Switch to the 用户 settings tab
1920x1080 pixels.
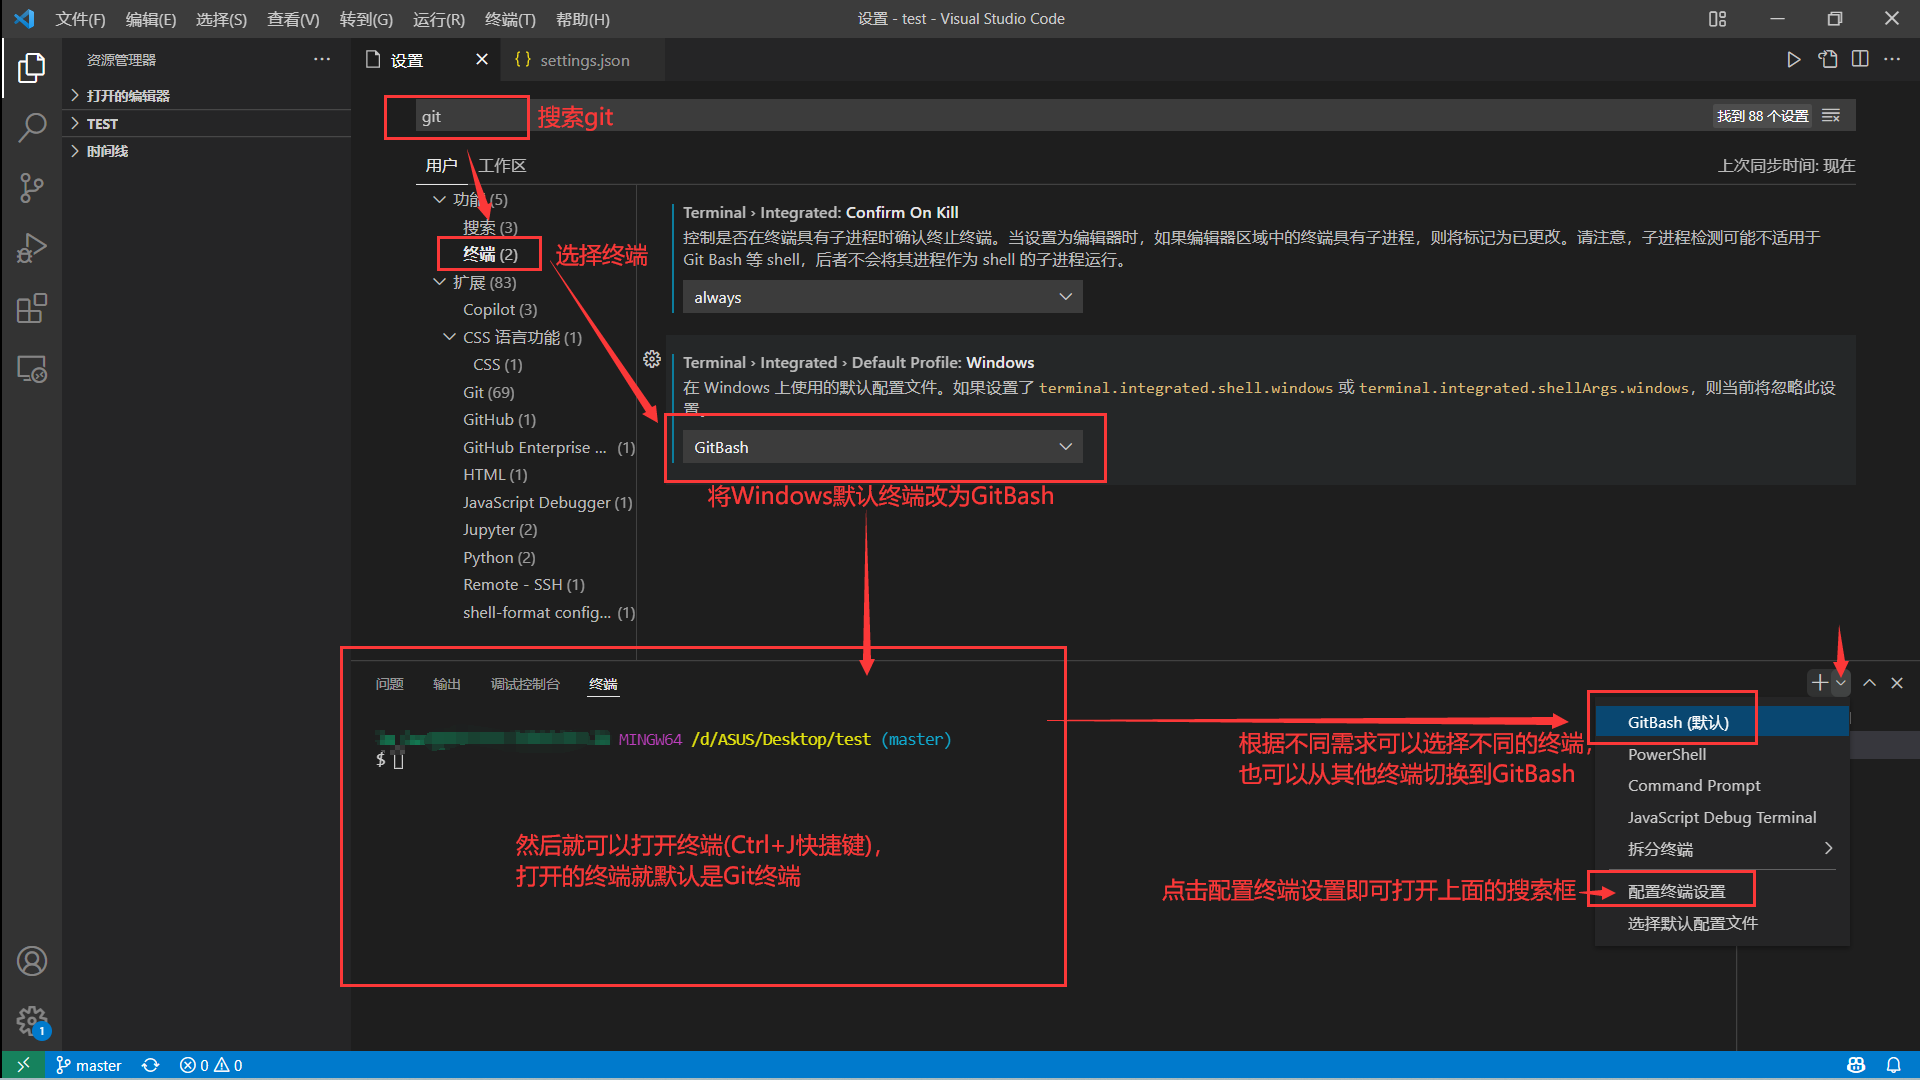point(441,166)
